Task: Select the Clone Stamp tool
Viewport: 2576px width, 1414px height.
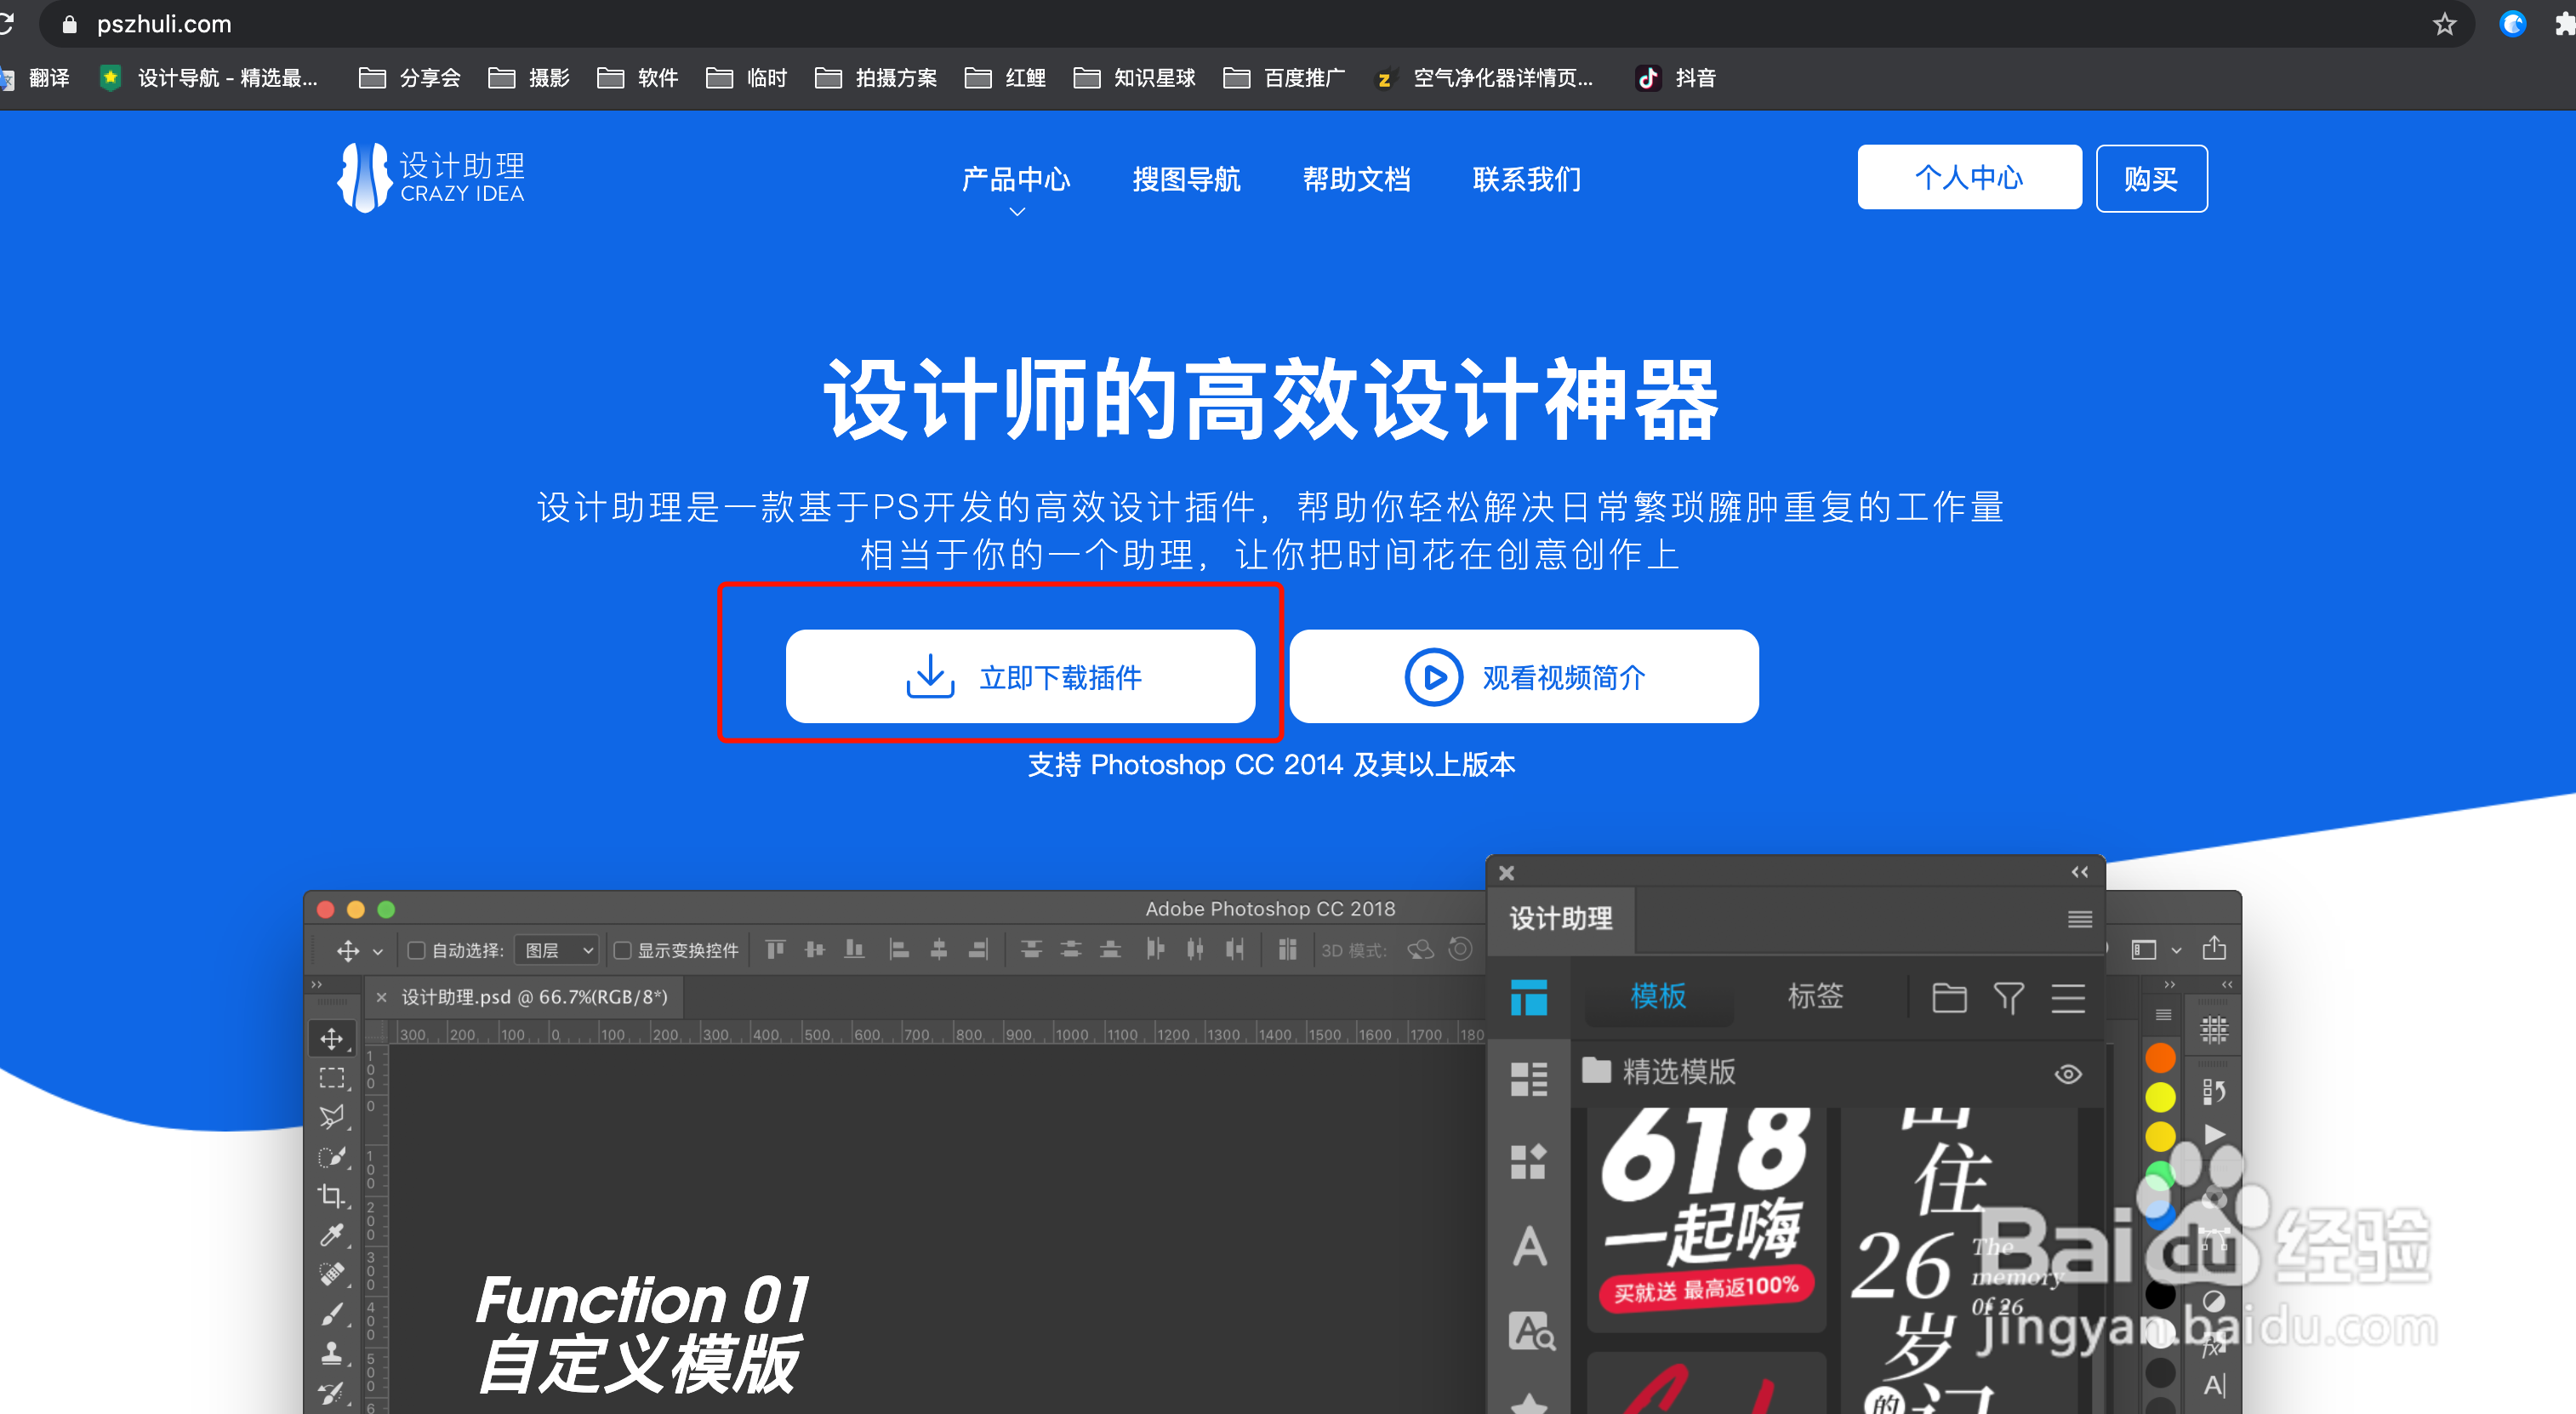Action: click(x=332, y=1353)
